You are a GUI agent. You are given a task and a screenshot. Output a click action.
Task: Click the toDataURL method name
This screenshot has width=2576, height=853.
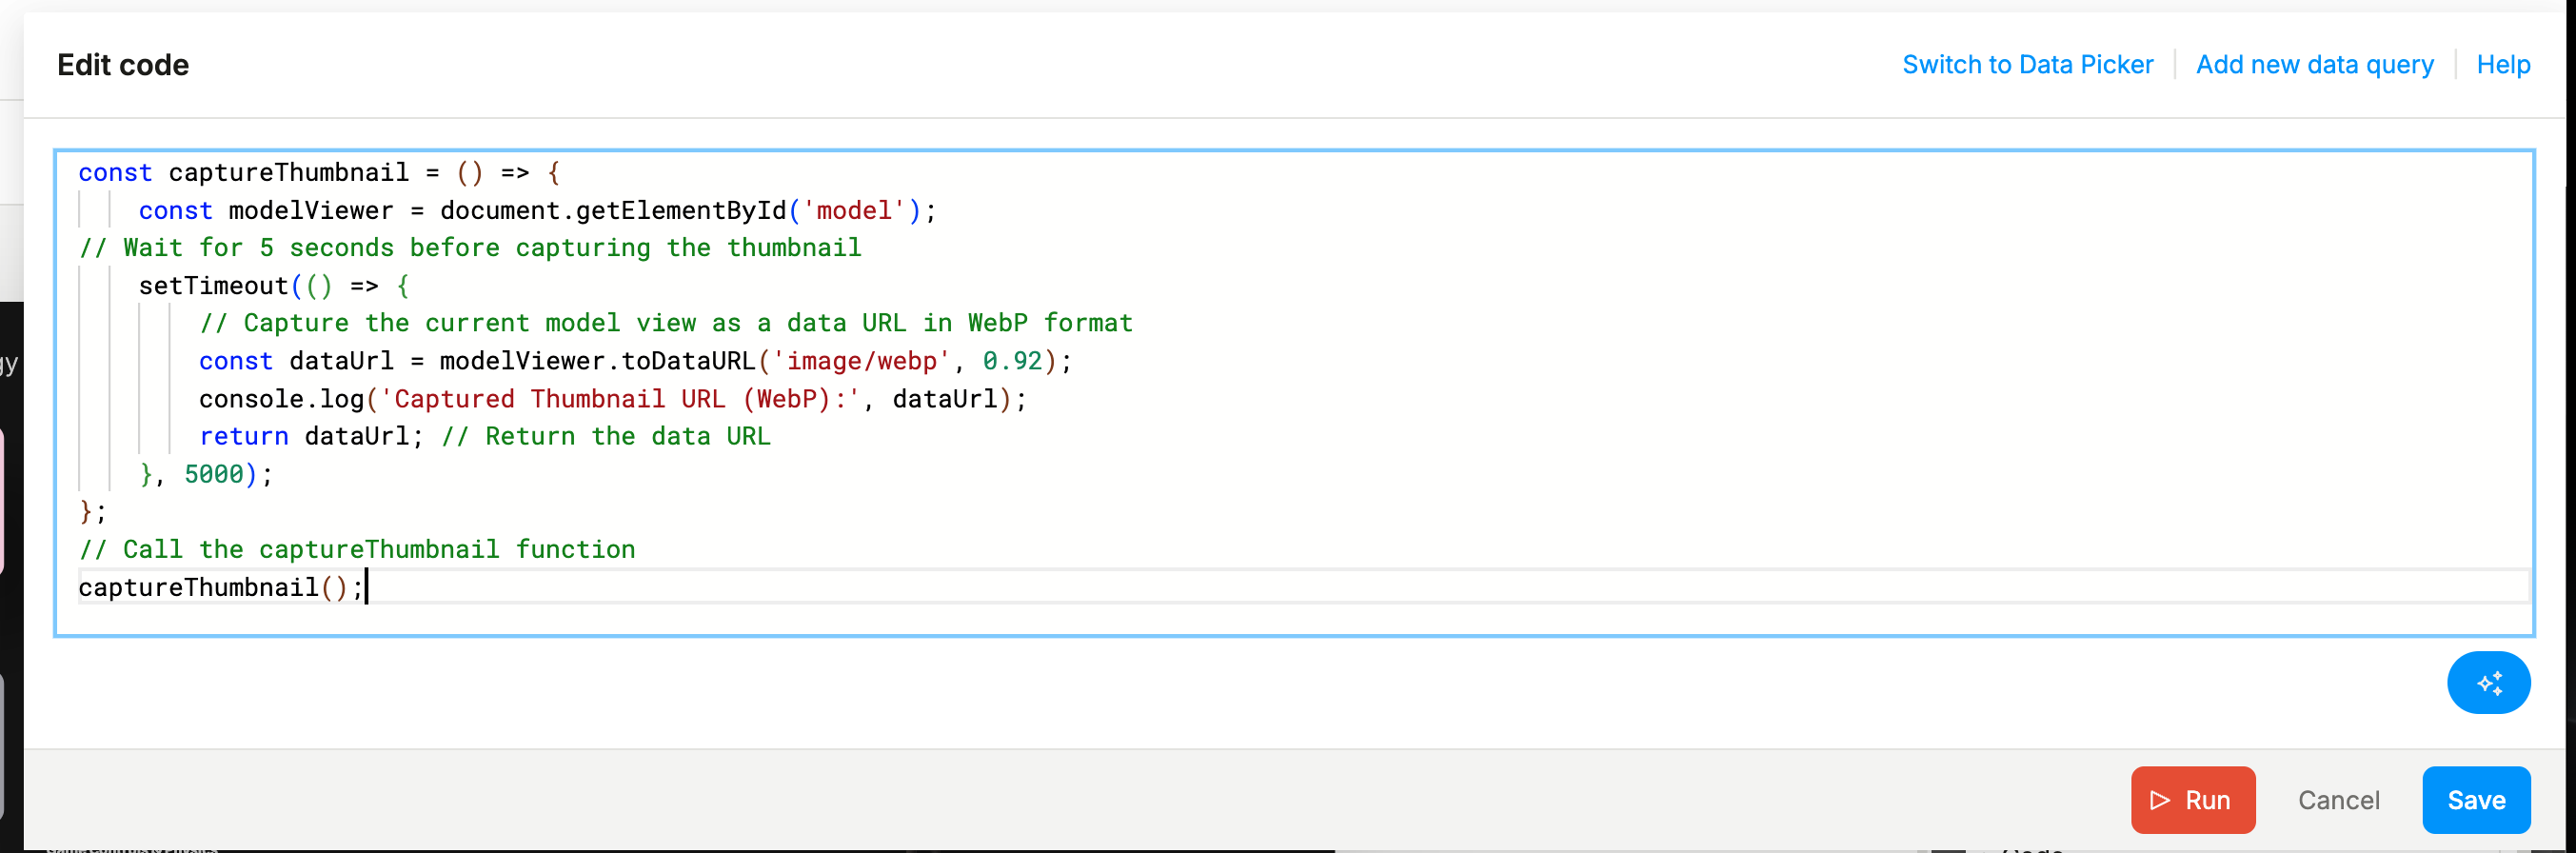(688, 361)
